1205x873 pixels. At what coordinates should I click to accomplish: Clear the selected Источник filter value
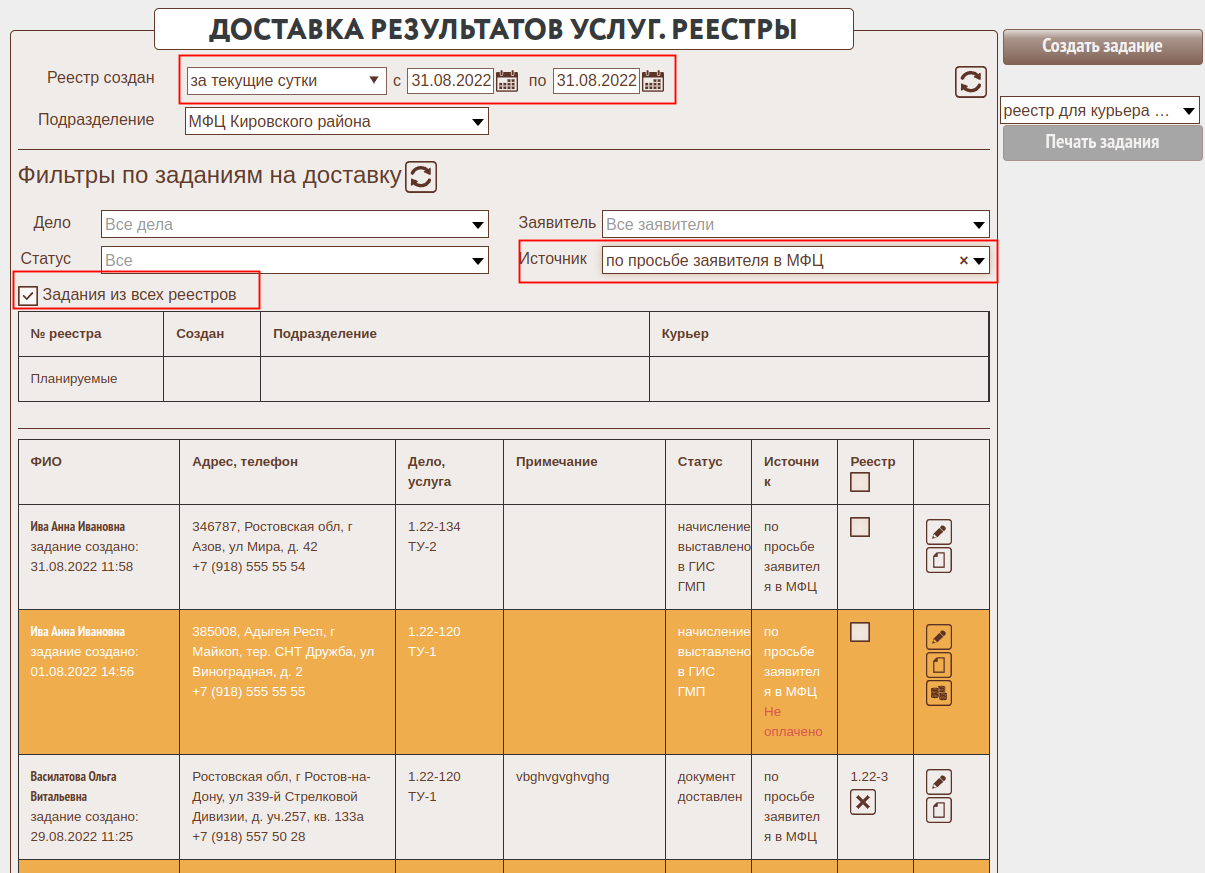point(963,260)
